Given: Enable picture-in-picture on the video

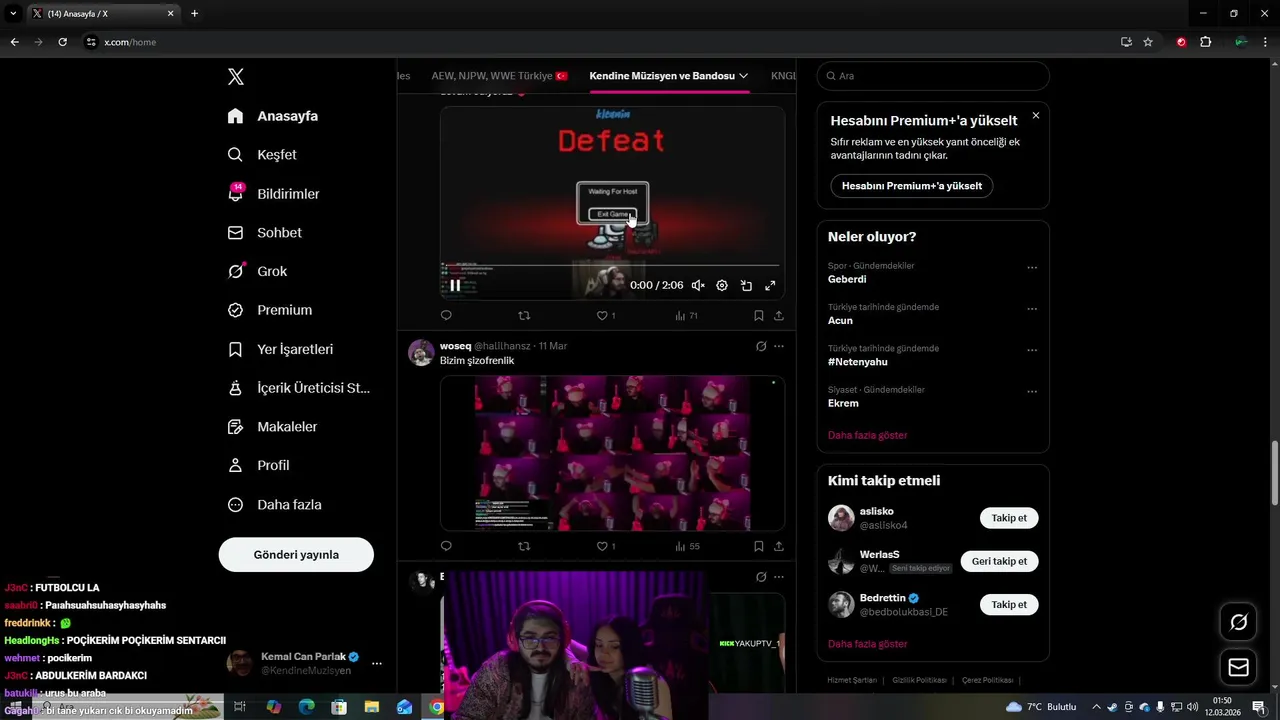Looking at the screenshot, I should [746, 285].
